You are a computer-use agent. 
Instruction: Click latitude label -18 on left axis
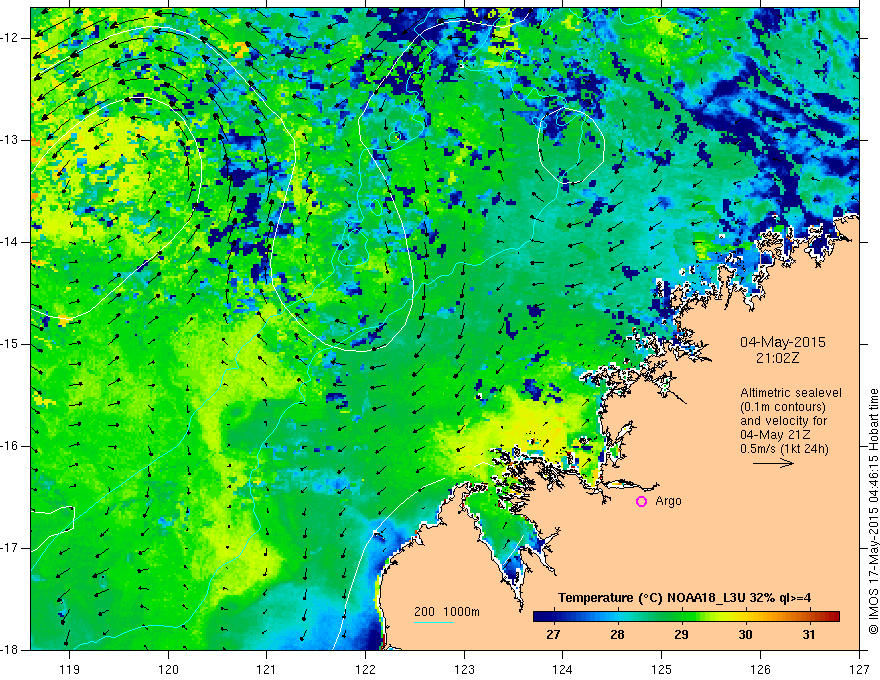click(10, 650)
